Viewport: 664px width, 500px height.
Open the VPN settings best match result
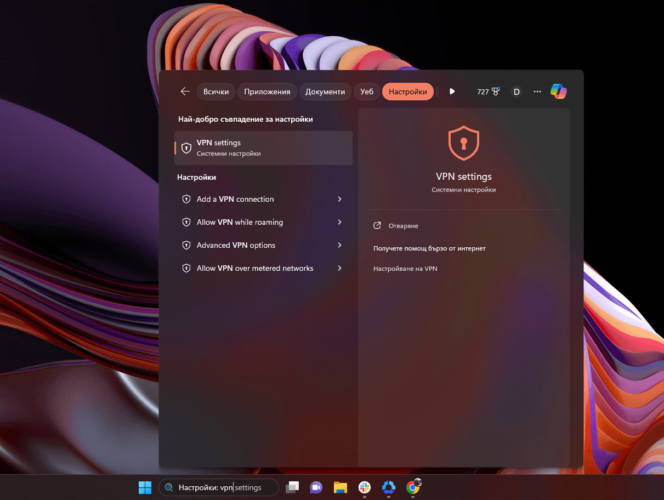(263, 148)
